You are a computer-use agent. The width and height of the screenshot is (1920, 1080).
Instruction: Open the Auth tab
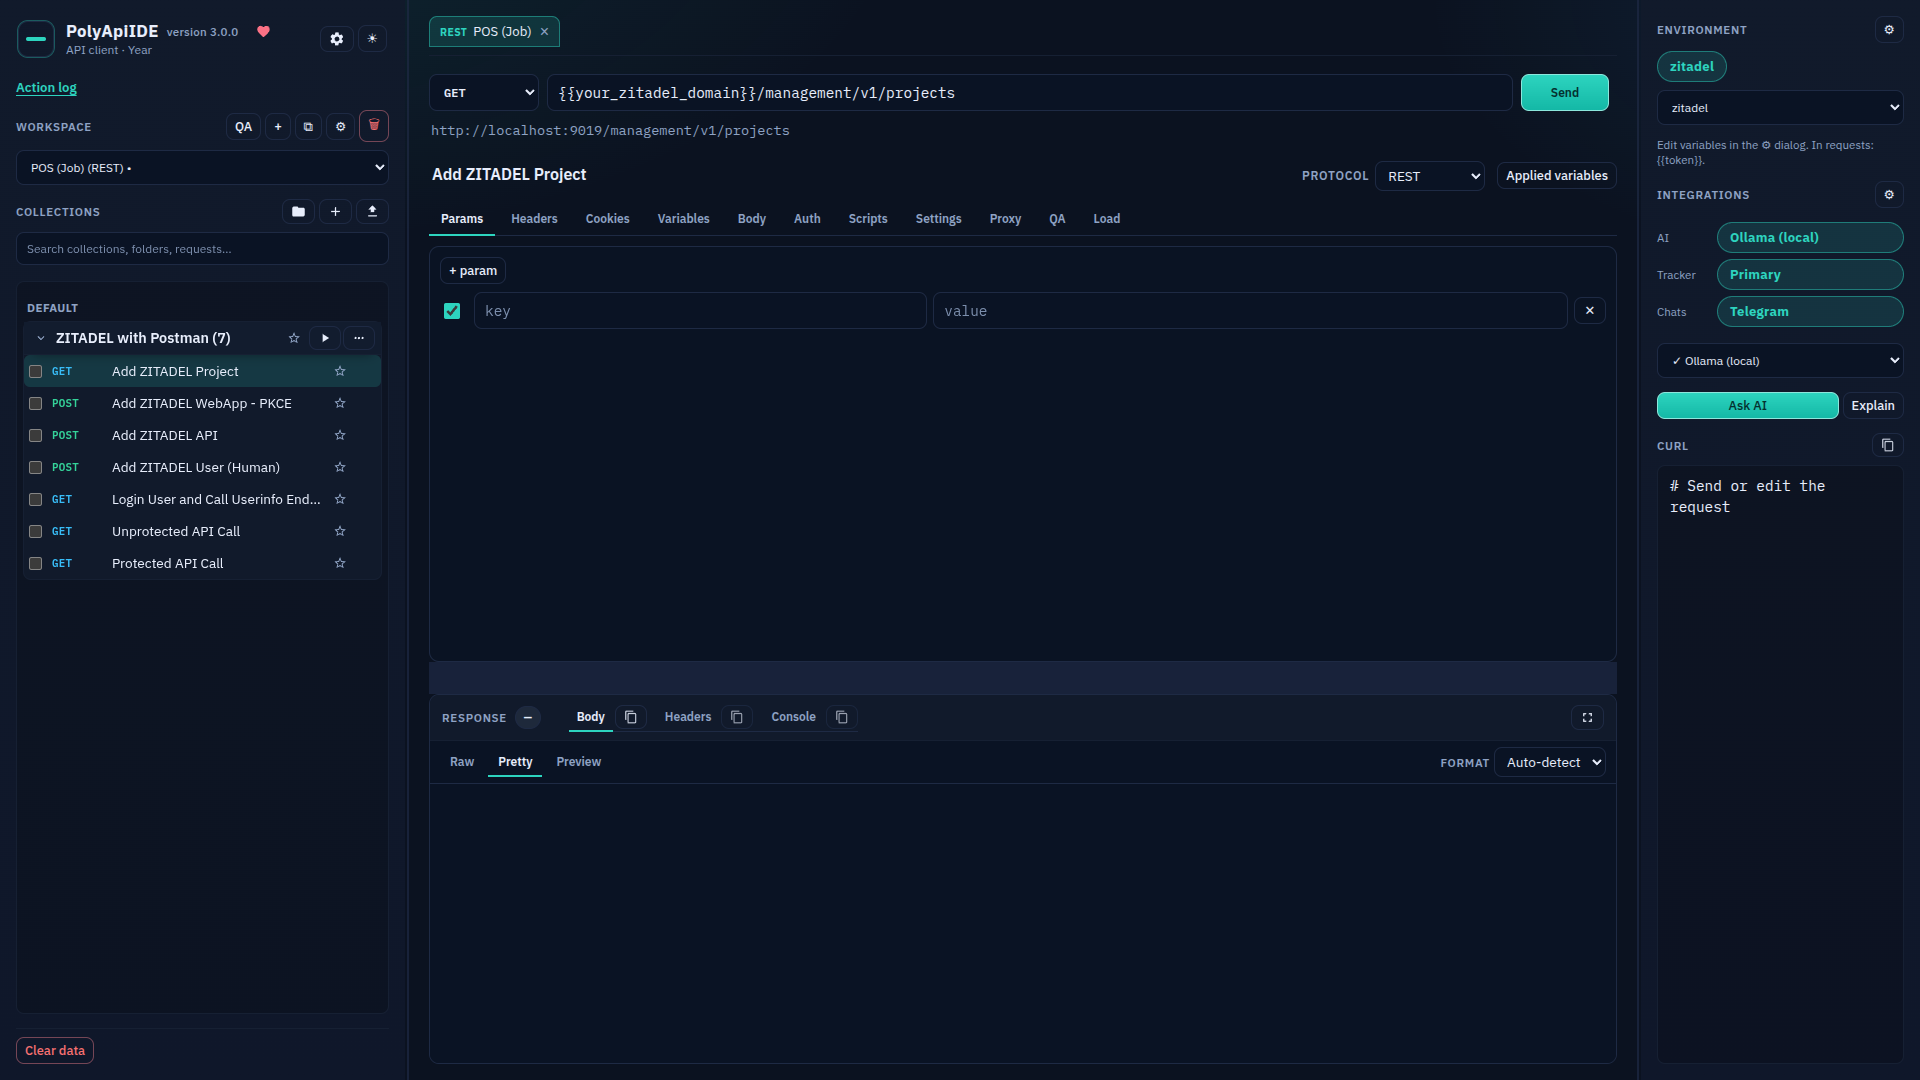807,219
